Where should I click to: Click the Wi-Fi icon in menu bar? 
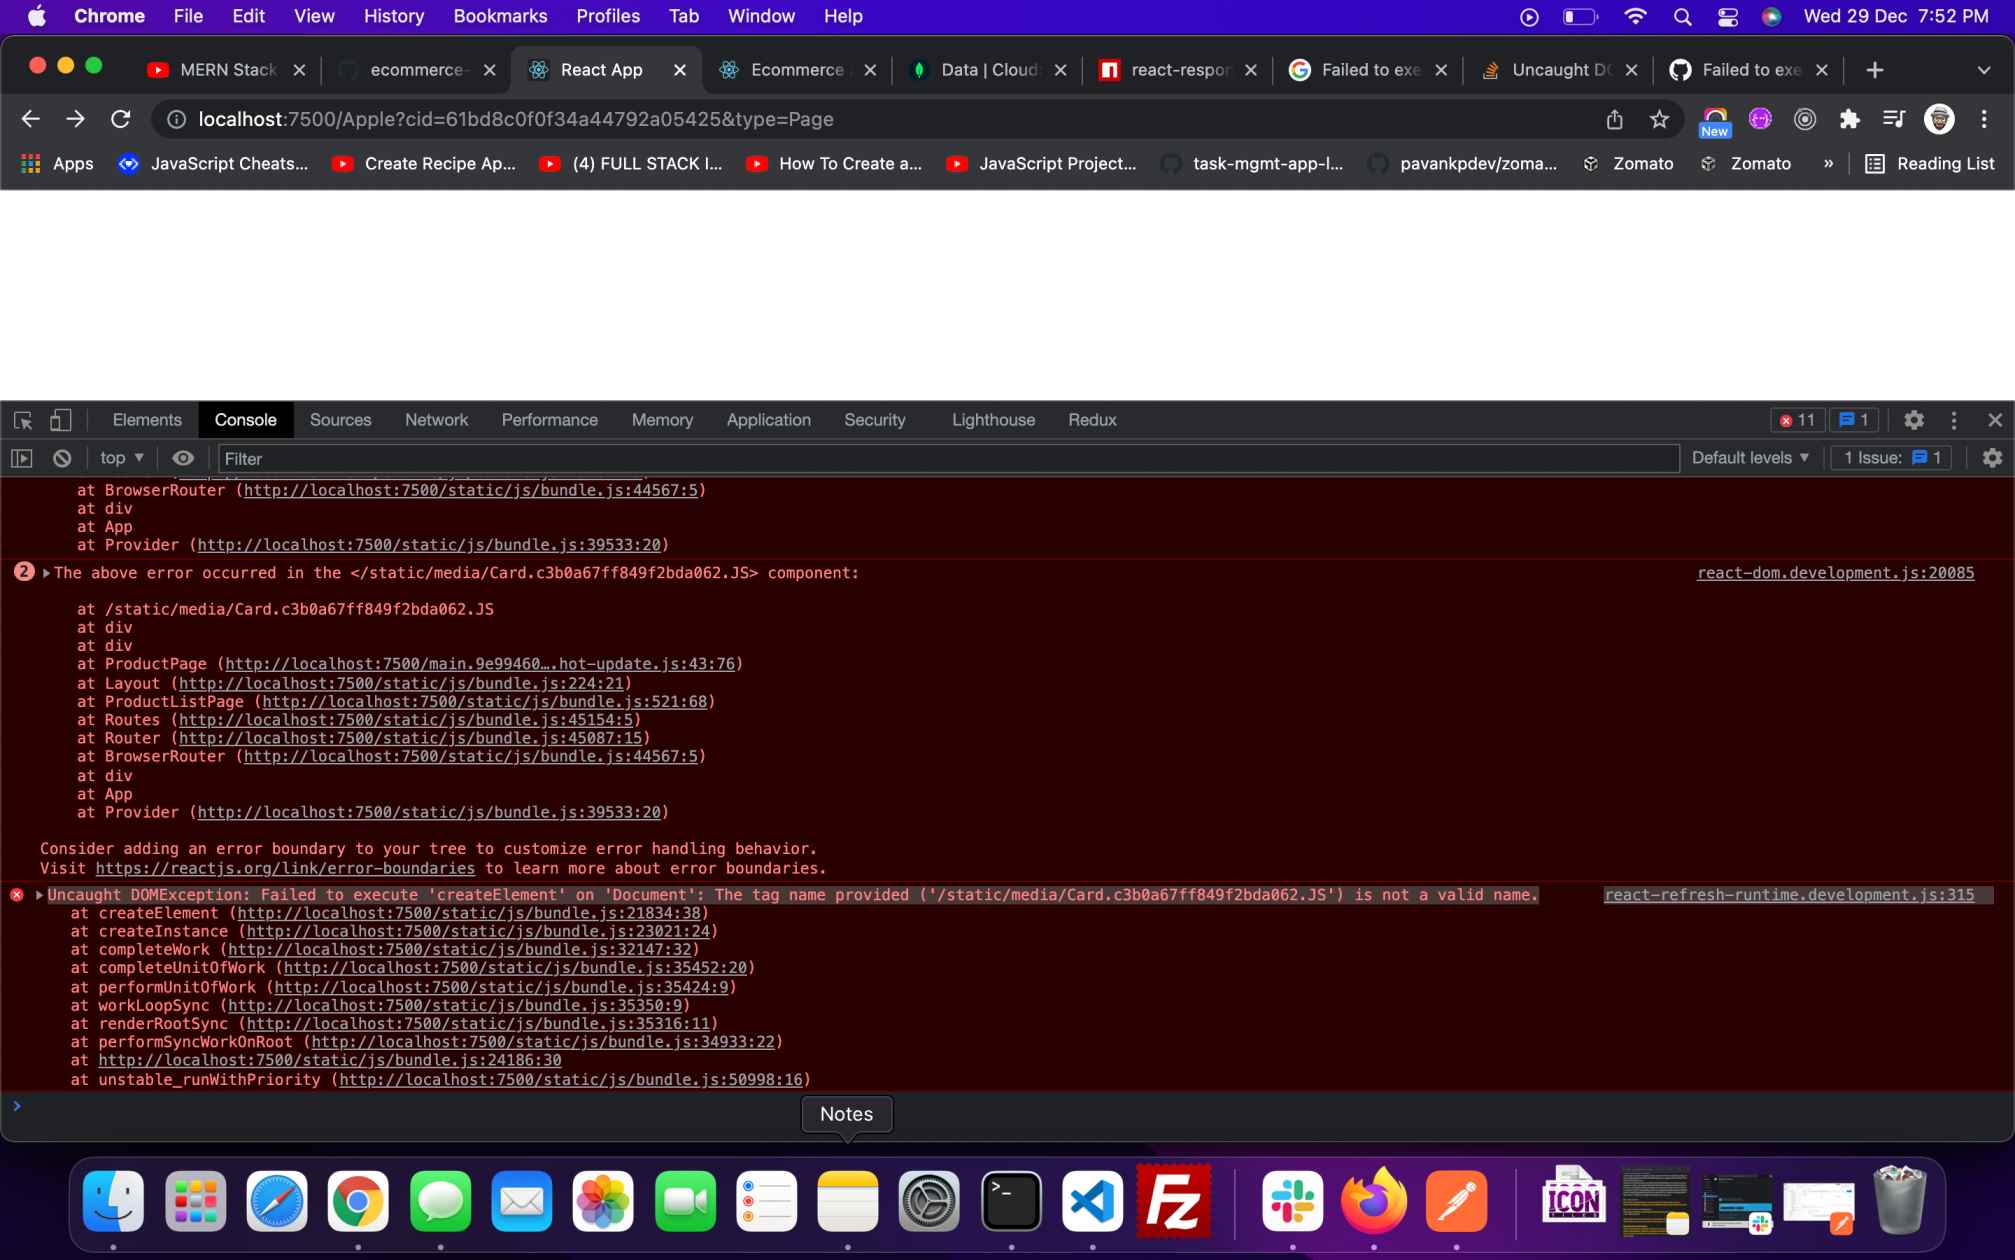tap(1635, 16)
